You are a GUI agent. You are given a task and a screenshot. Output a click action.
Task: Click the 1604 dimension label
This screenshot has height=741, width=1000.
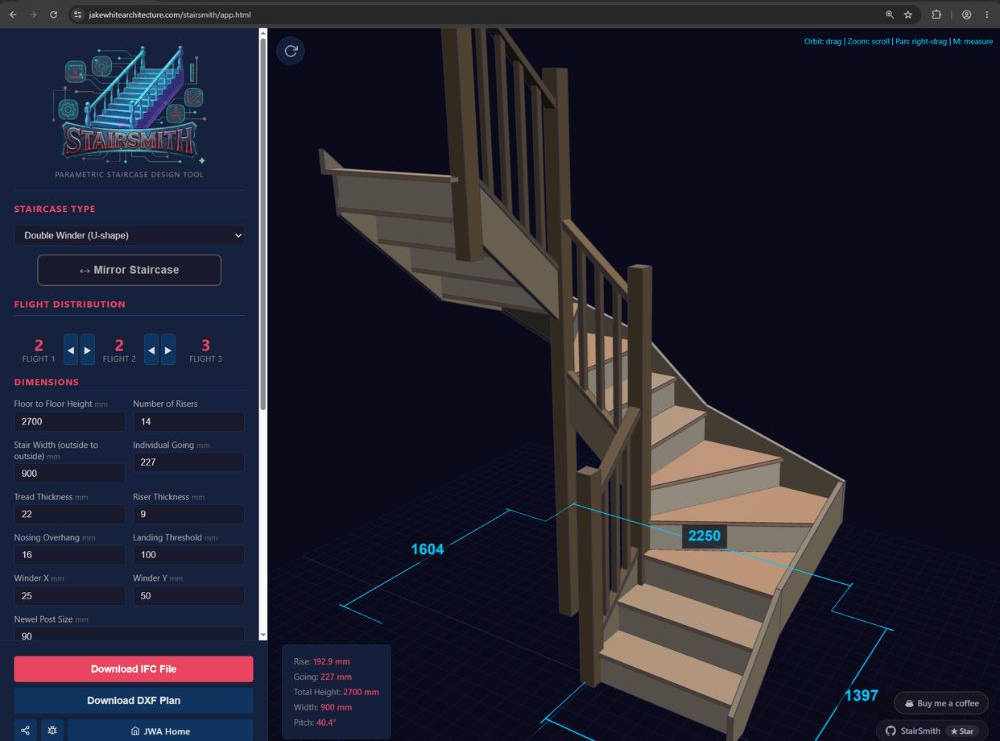[427, 549]
